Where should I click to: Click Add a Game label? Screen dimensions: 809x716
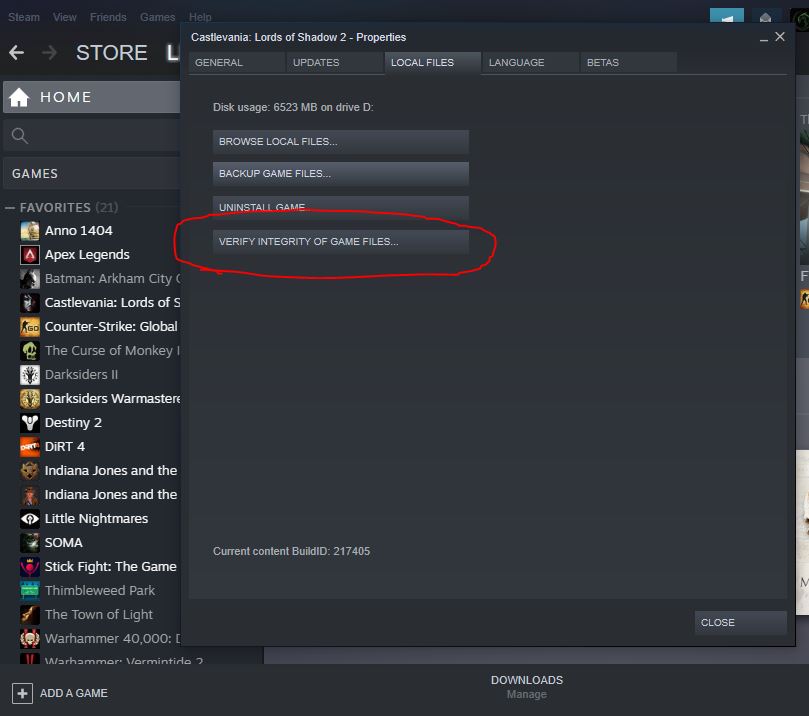(74, 693)
